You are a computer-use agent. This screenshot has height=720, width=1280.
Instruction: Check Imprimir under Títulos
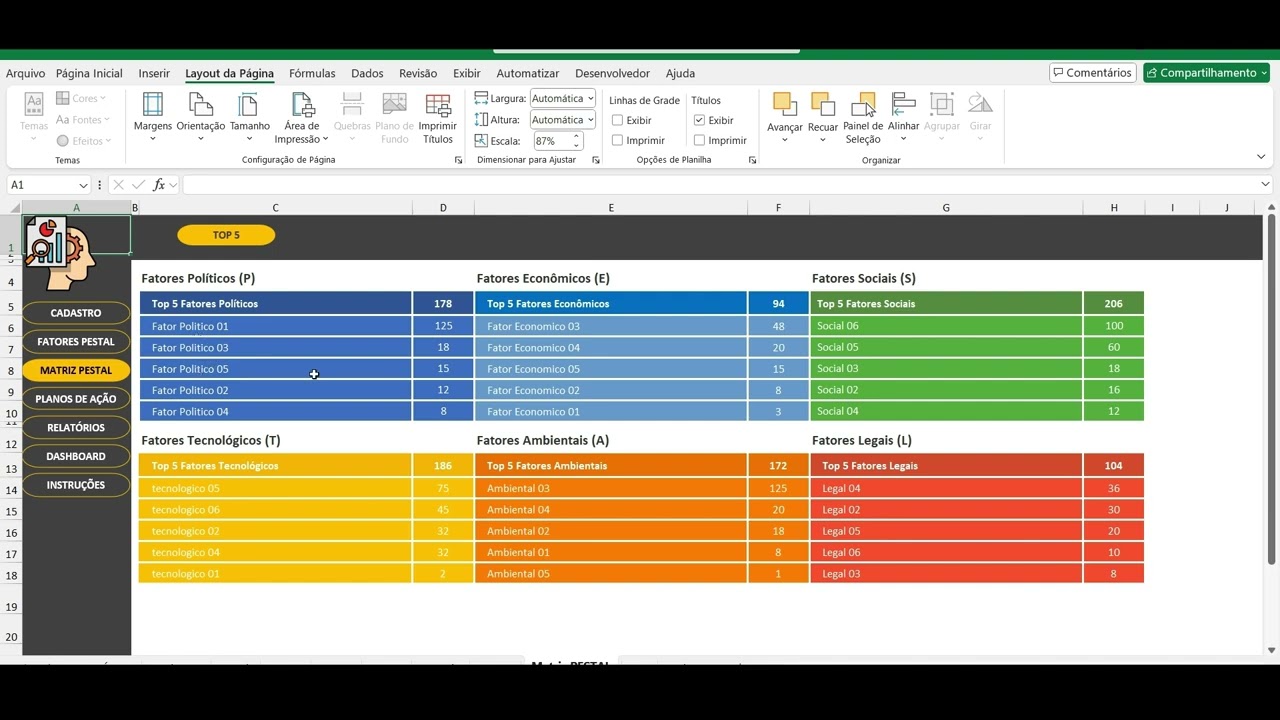pos(699,141)
